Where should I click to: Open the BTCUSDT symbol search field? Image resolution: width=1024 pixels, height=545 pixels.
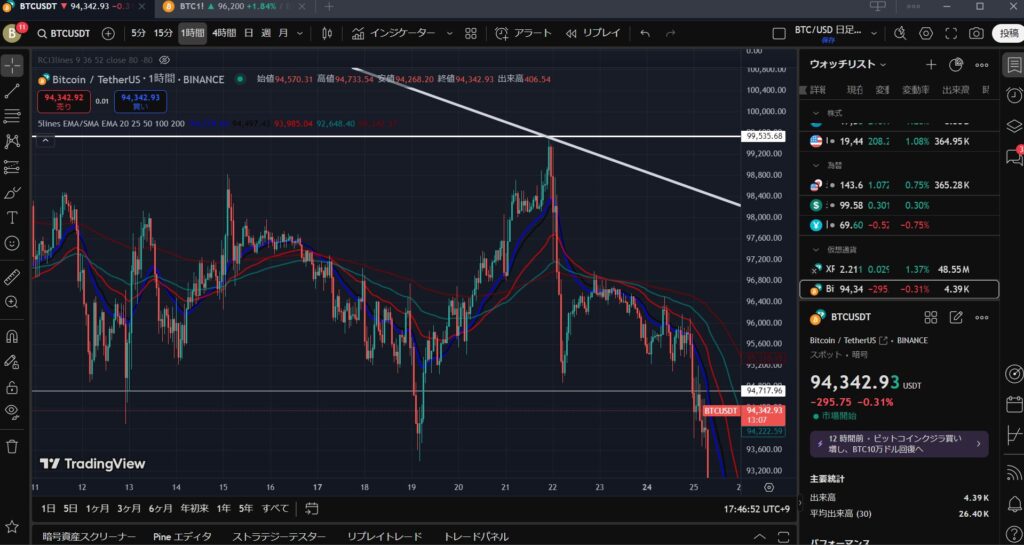coord(64,33)
